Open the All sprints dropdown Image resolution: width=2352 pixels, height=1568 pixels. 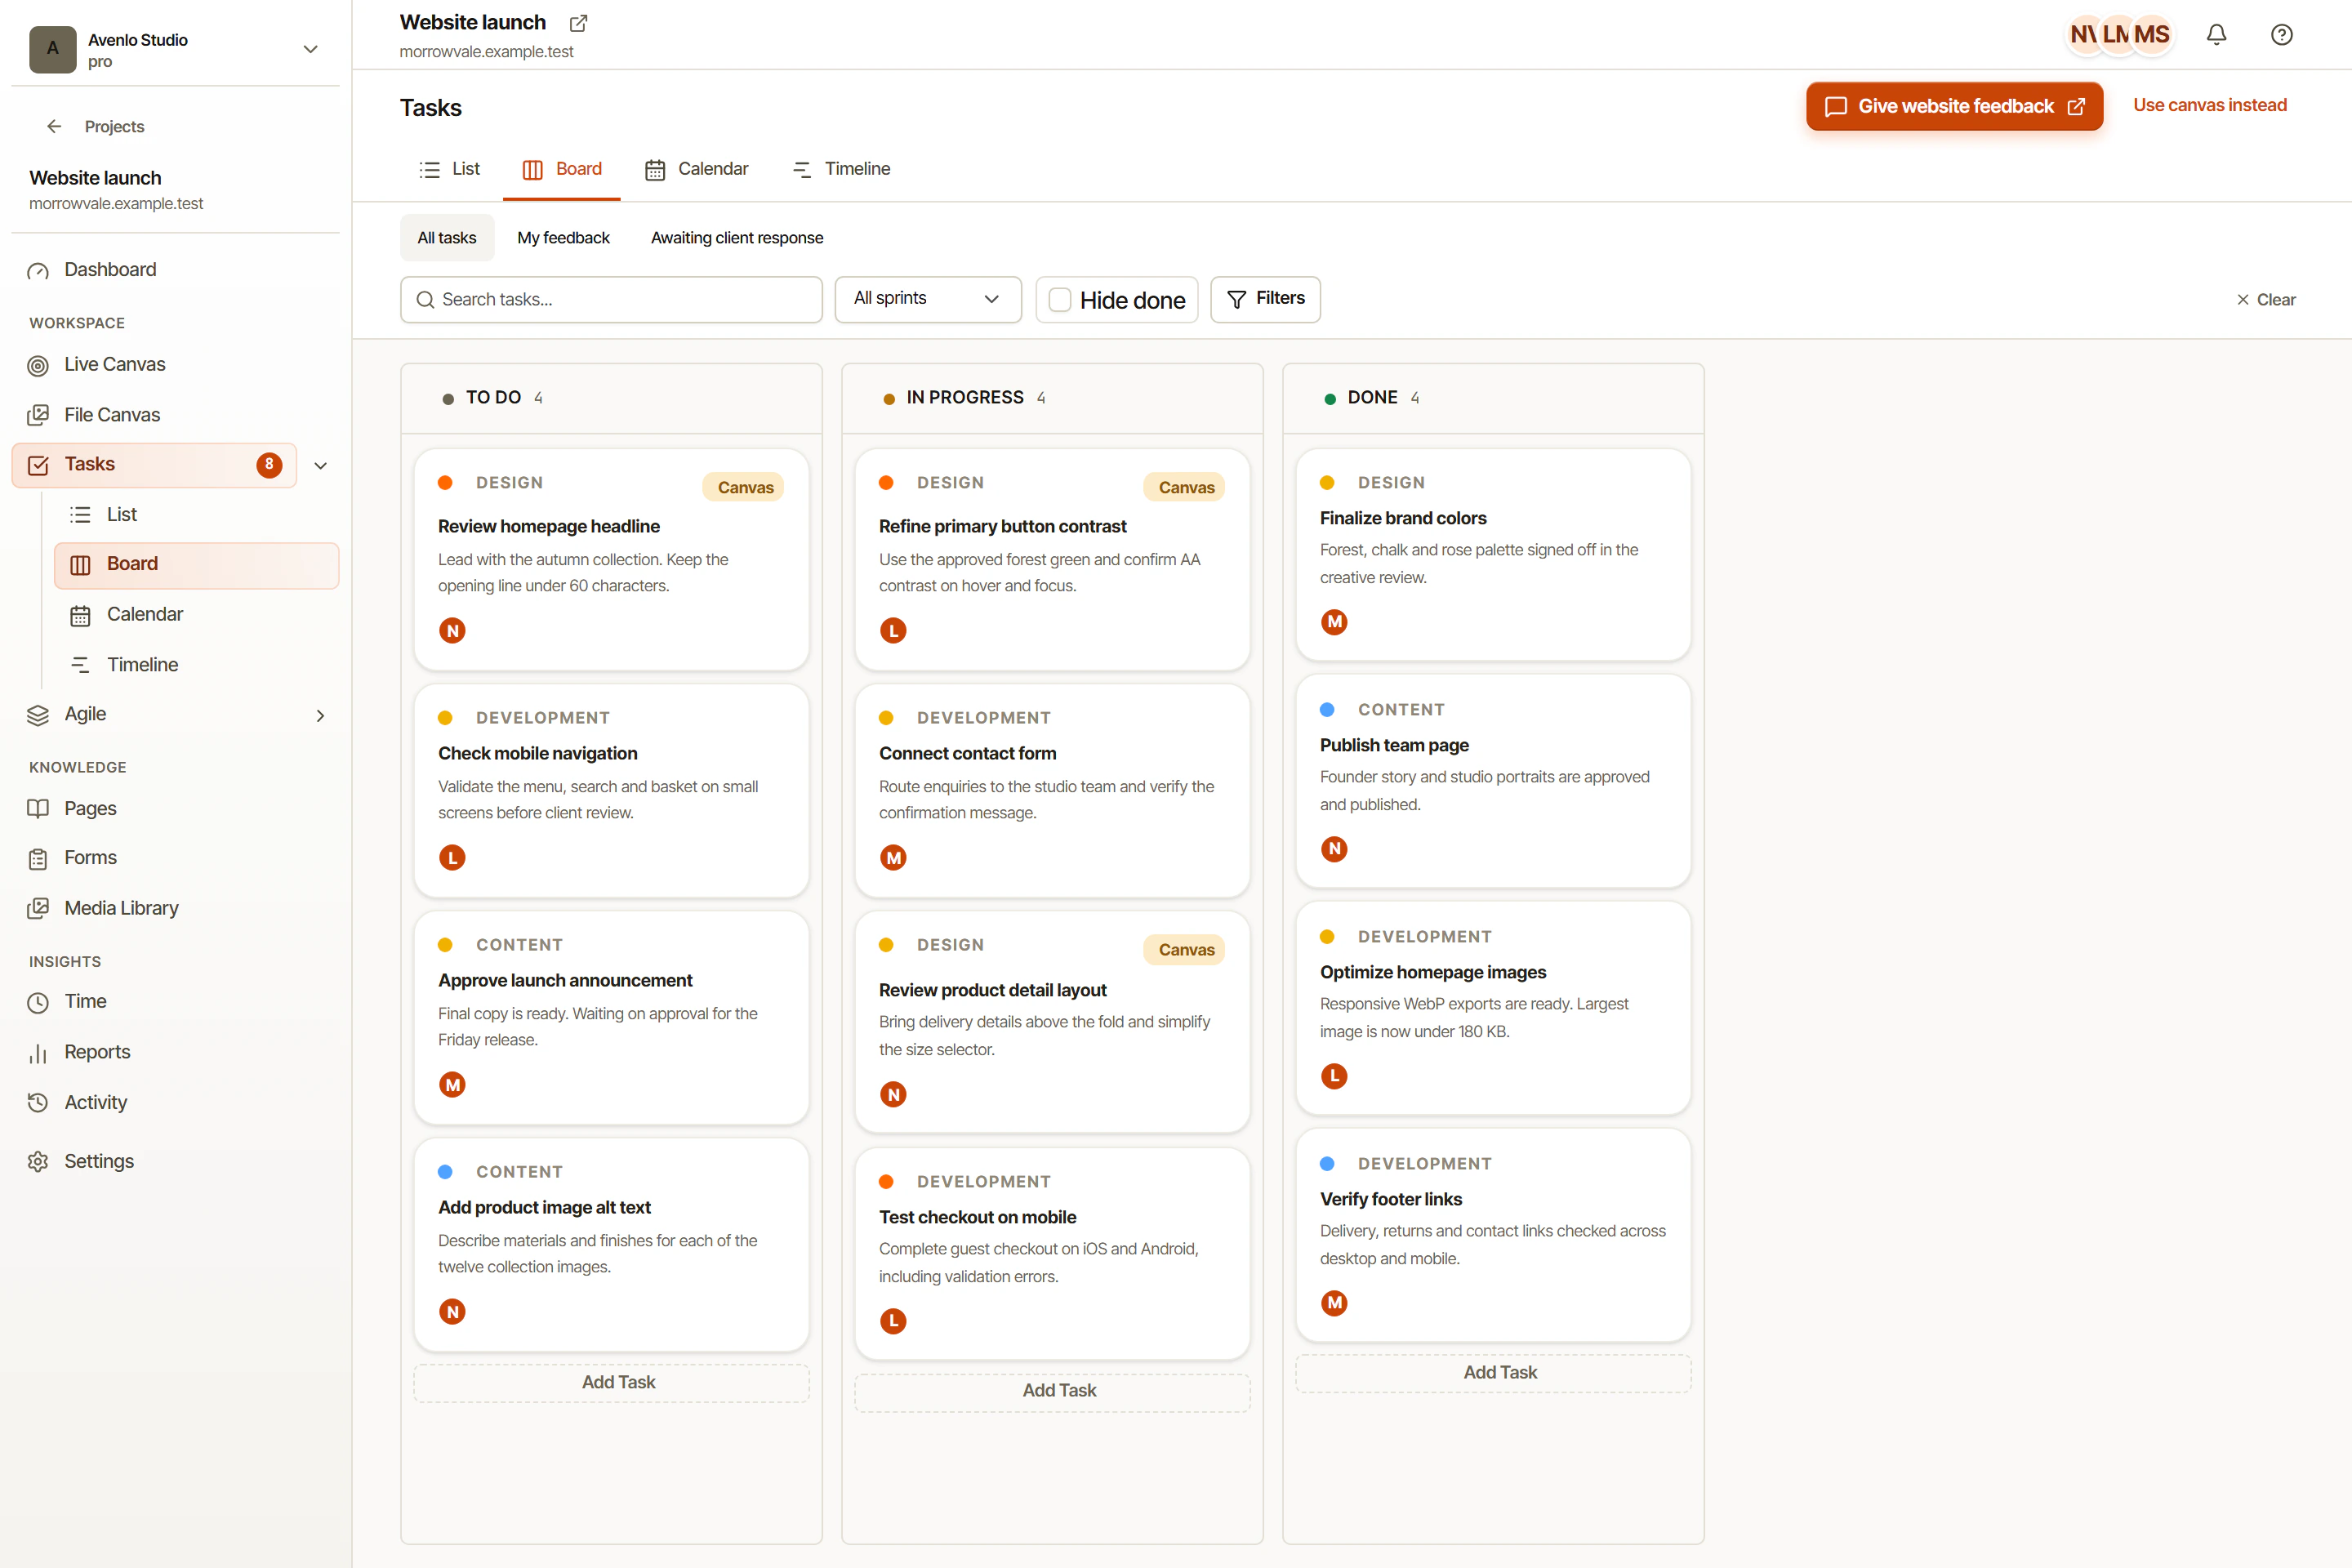tap(928, 299)
